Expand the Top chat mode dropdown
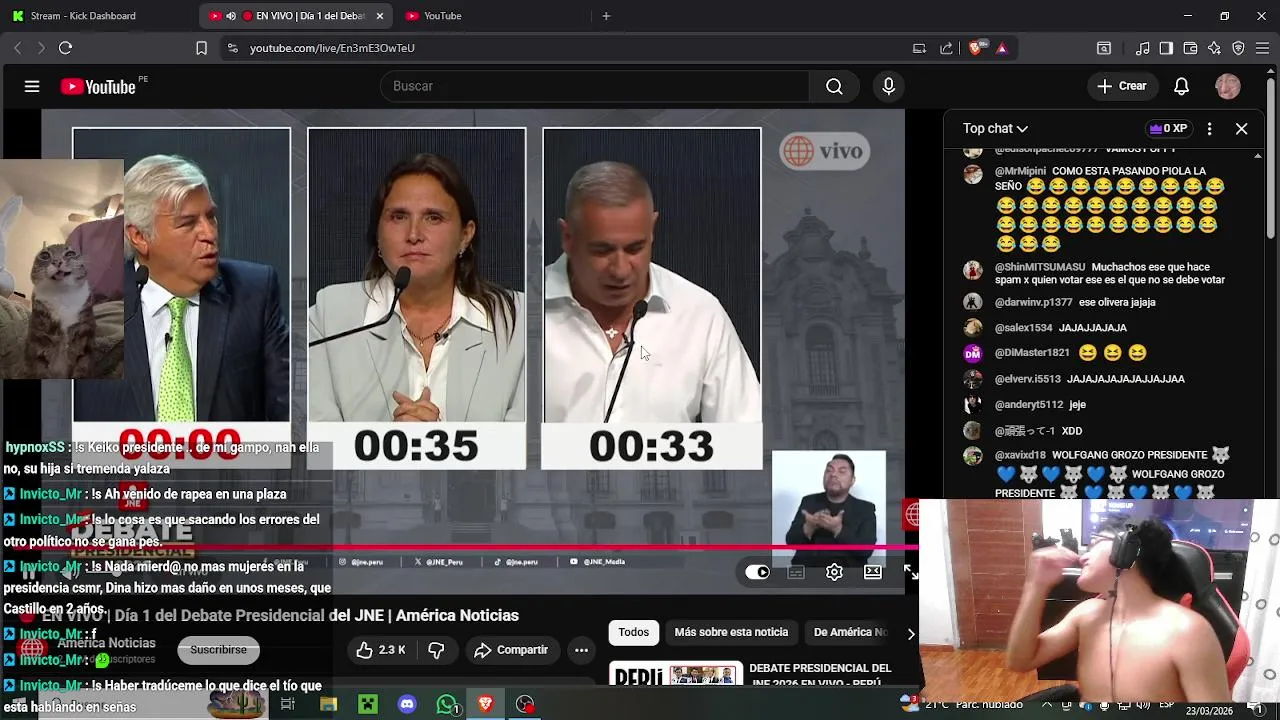Viewport: 1280px width, 720px height. 995,128
